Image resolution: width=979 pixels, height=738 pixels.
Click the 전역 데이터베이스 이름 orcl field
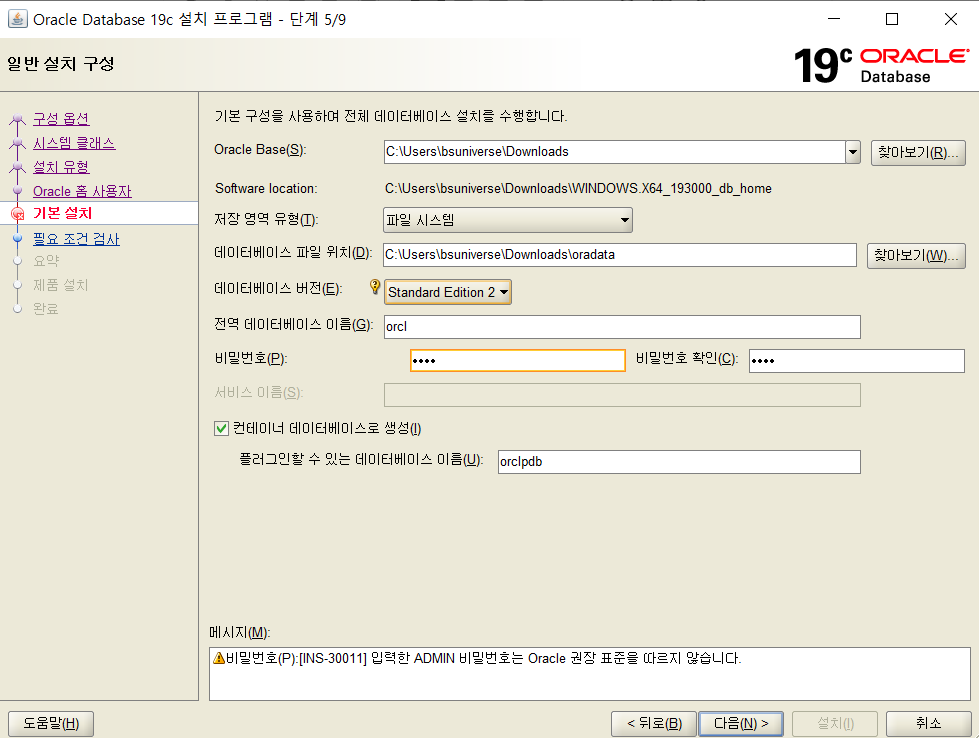(x=622, y=327)
